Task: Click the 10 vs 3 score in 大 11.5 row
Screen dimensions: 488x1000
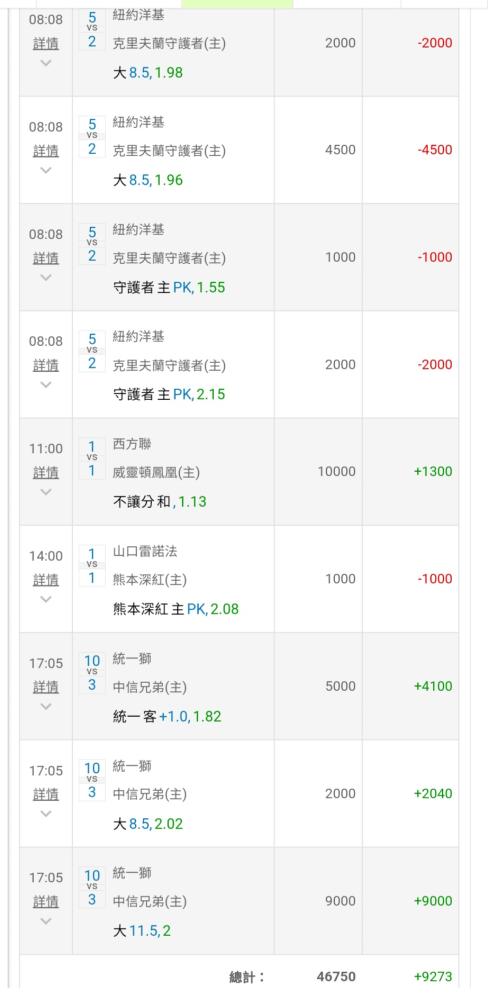Action: pyautogui.click(x=92, y=887)
